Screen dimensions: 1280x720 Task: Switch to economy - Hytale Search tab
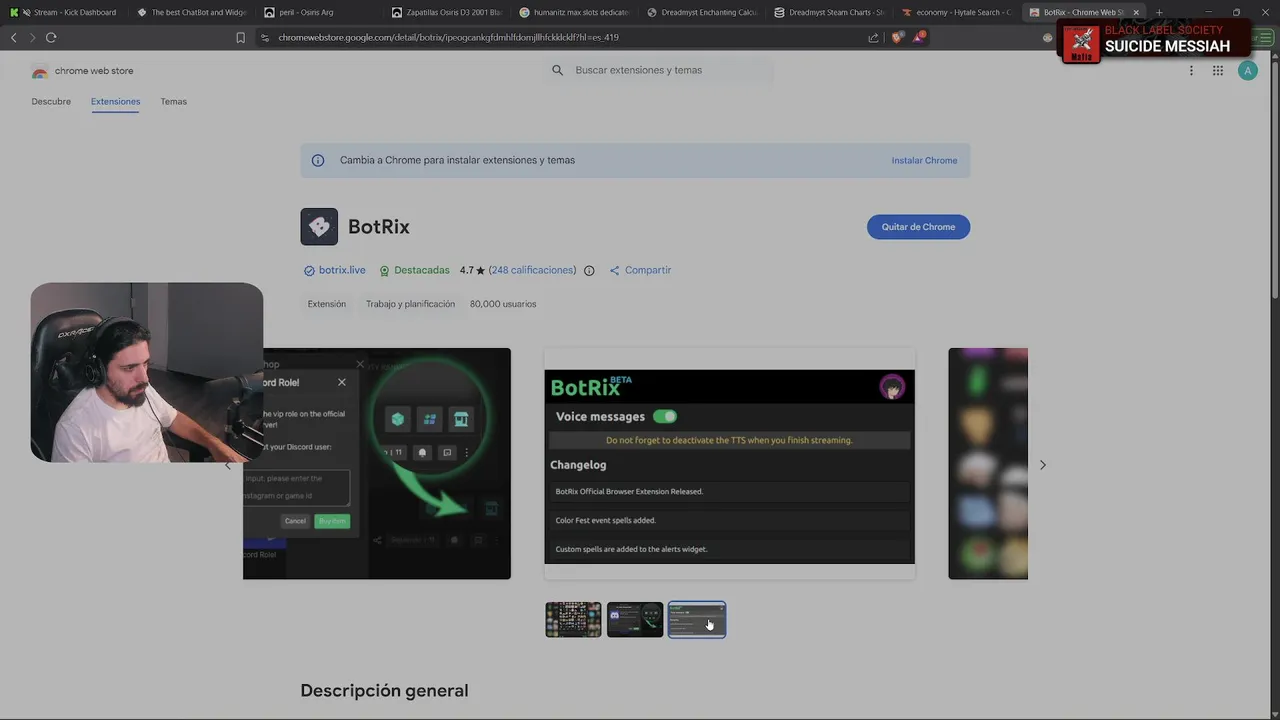(957, 12)
